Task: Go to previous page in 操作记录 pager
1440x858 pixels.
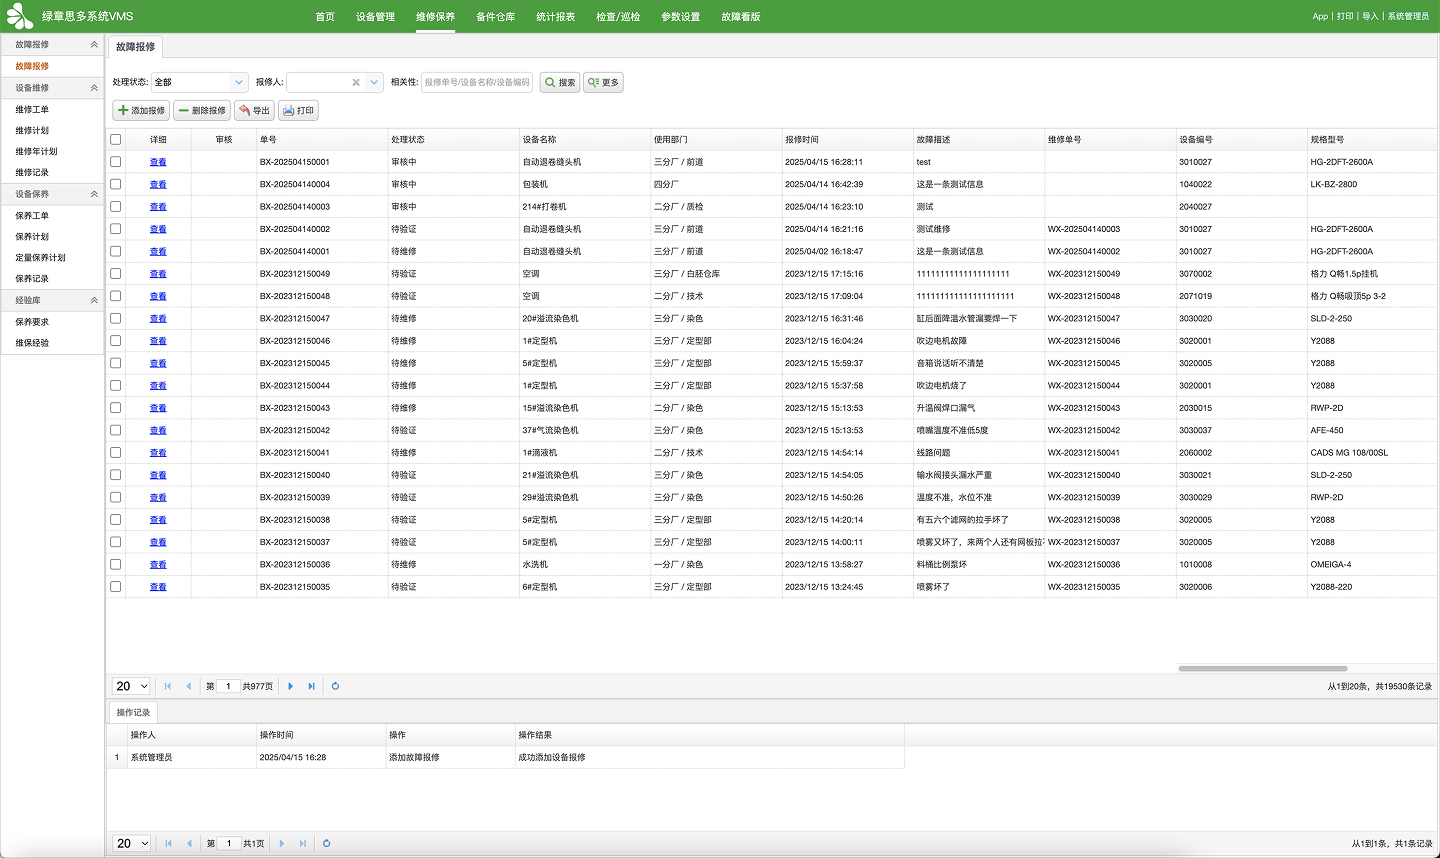Action: point(189,843)
